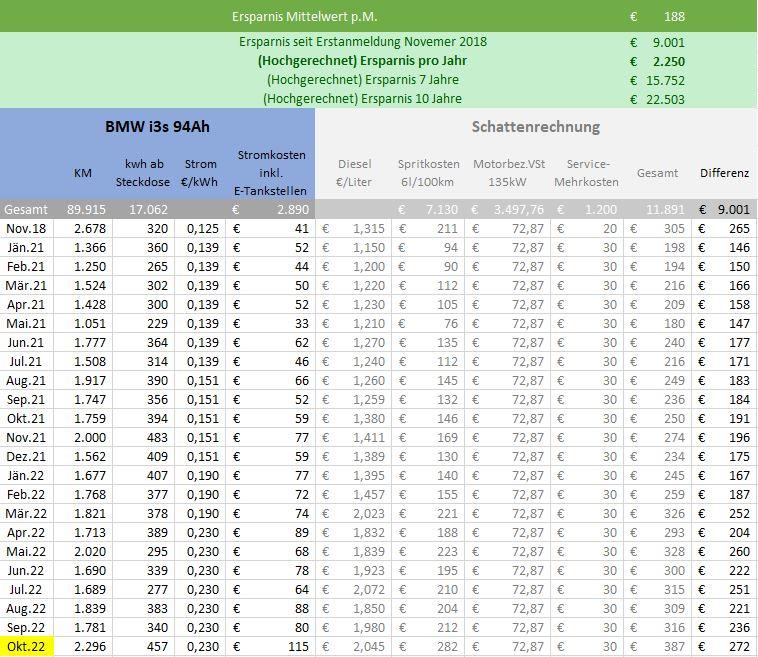Screen dimensions: 758x657
Task: Select the 'Mai.21' row label
Action: [26, 323]
